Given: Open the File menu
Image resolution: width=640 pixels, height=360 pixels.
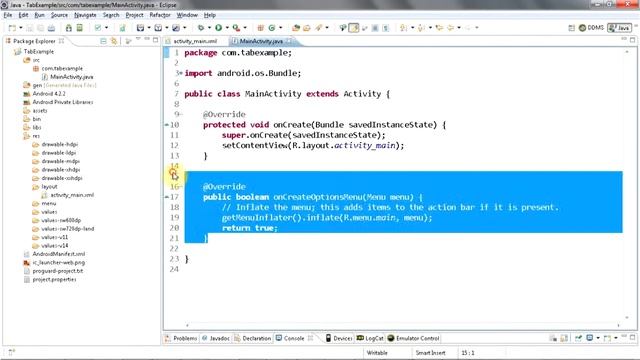Looking at the screenshot, I should [8, 15].
